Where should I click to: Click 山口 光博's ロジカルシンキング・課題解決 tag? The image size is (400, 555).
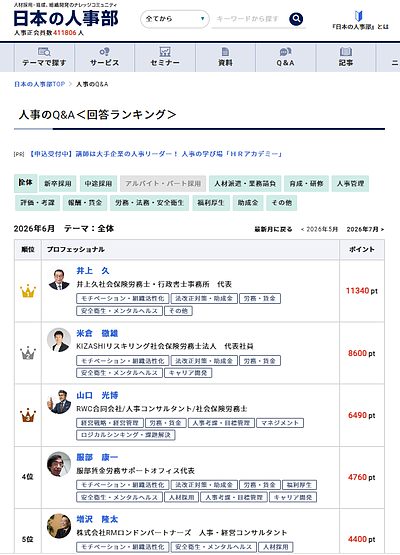point(126,435)
